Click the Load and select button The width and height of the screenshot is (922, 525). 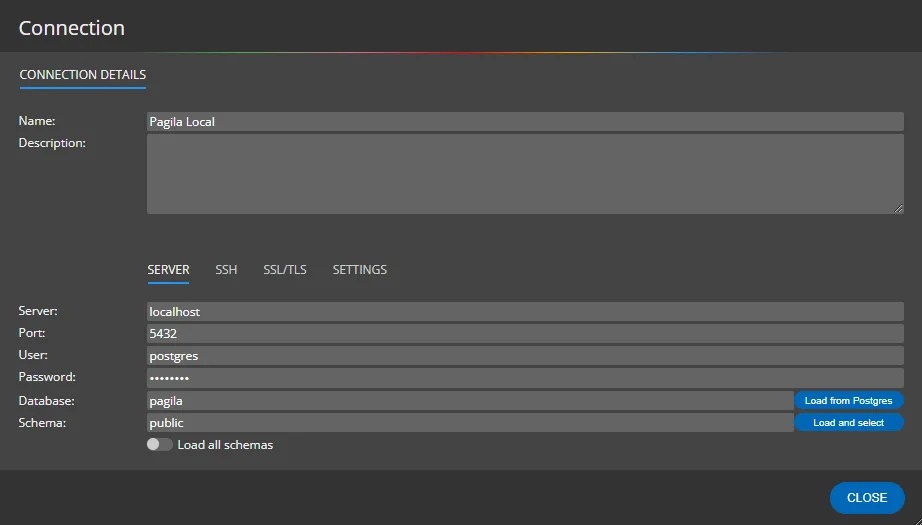[x=848, y=423]
